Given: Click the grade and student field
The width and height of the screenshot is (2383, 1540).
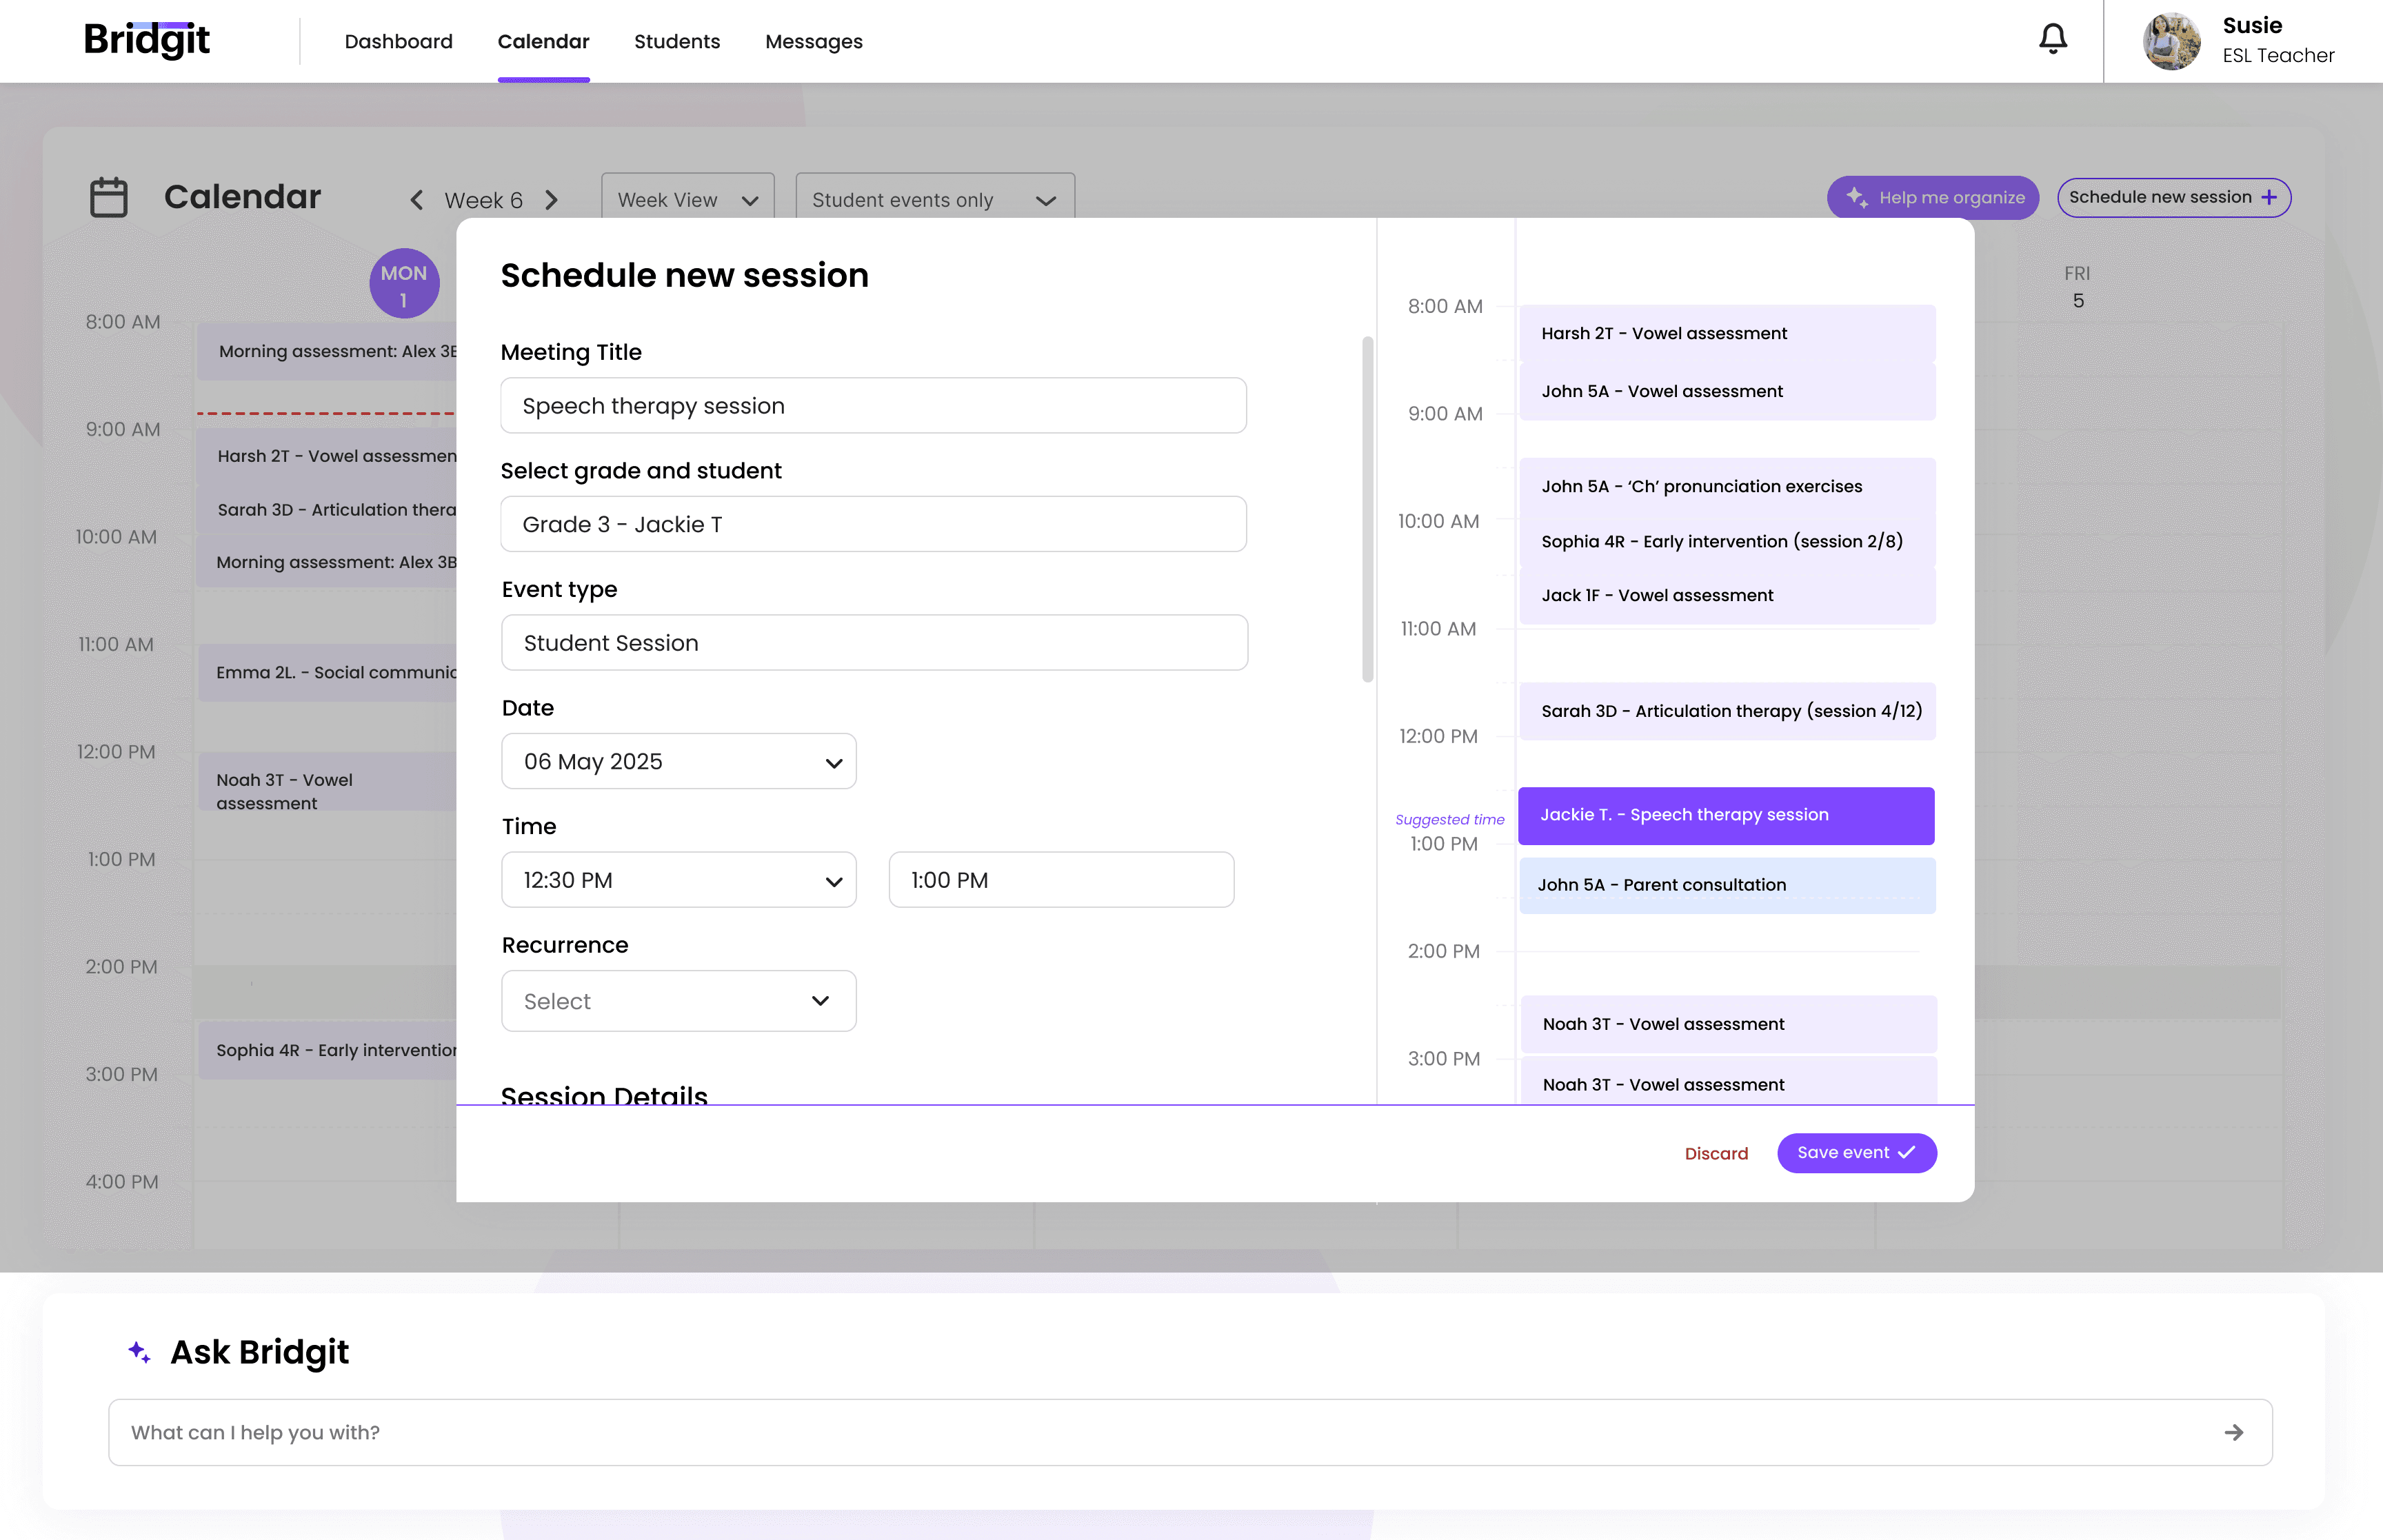Looking at the screenshot, I should 873,524.
